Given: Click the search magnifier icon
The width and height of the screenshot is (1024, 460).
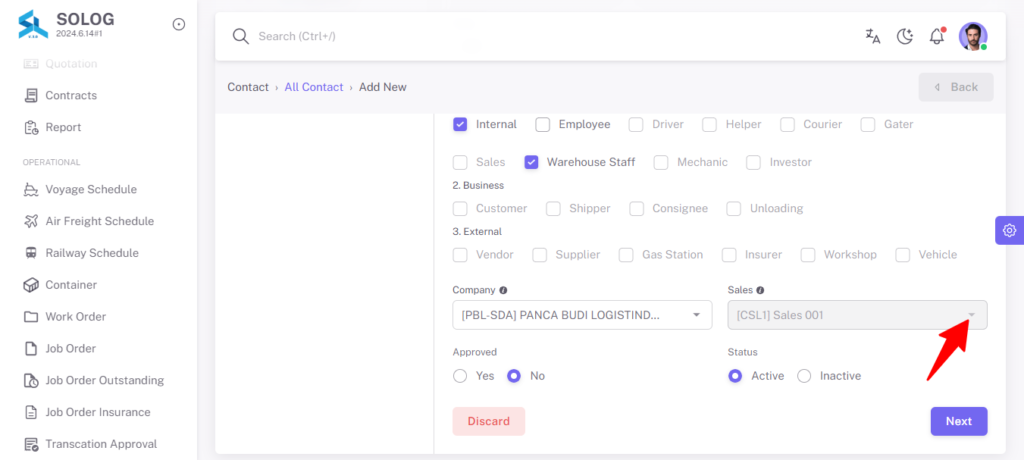Looking at the screenshot, I should tap(241, 37).
